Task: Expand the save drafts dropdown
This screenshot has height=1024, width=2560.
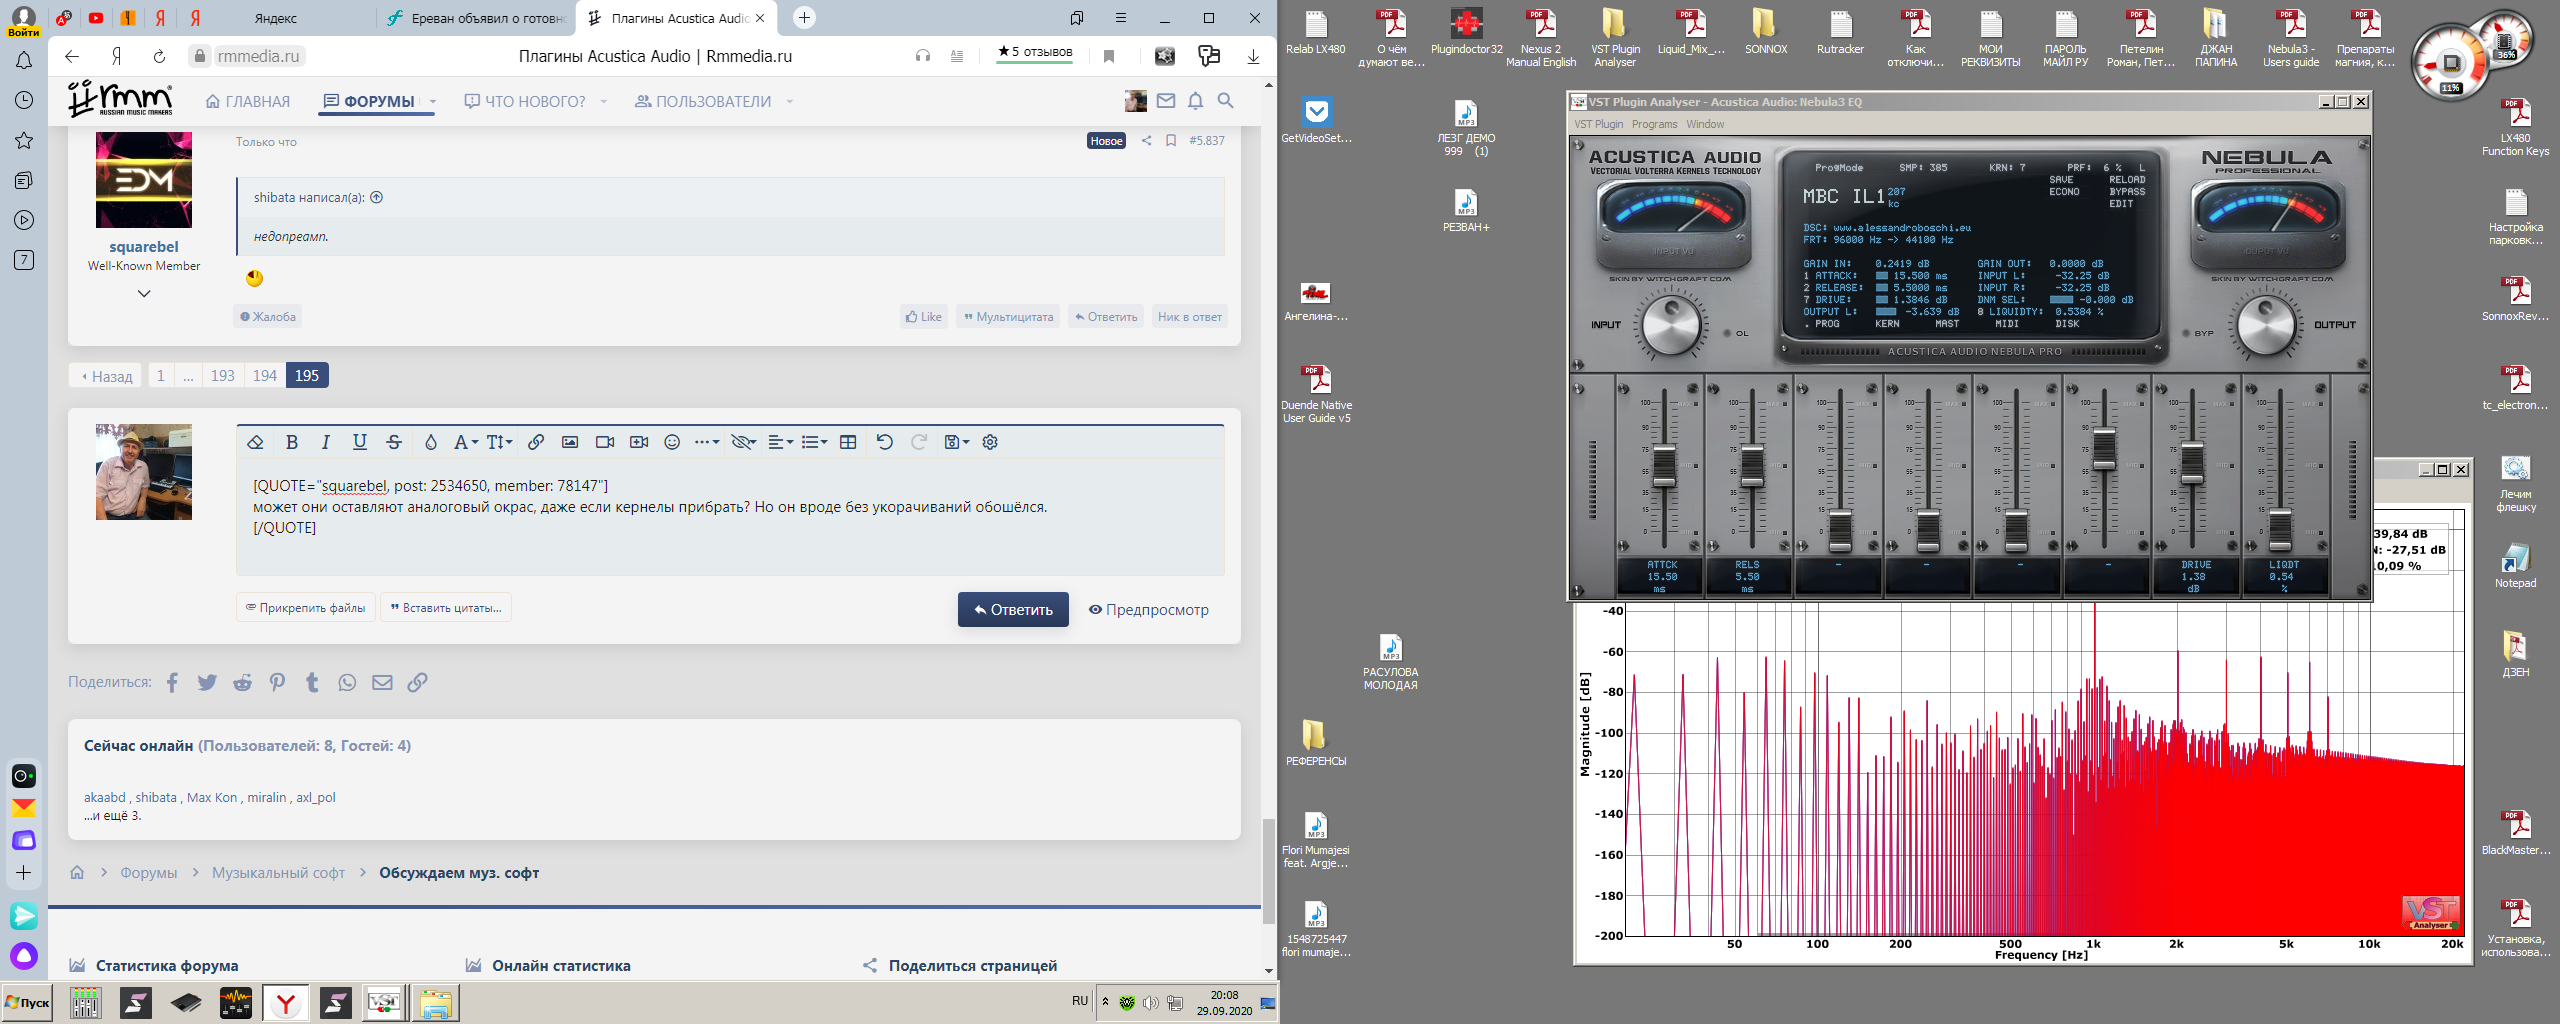Action: click(x=957, y=442)
